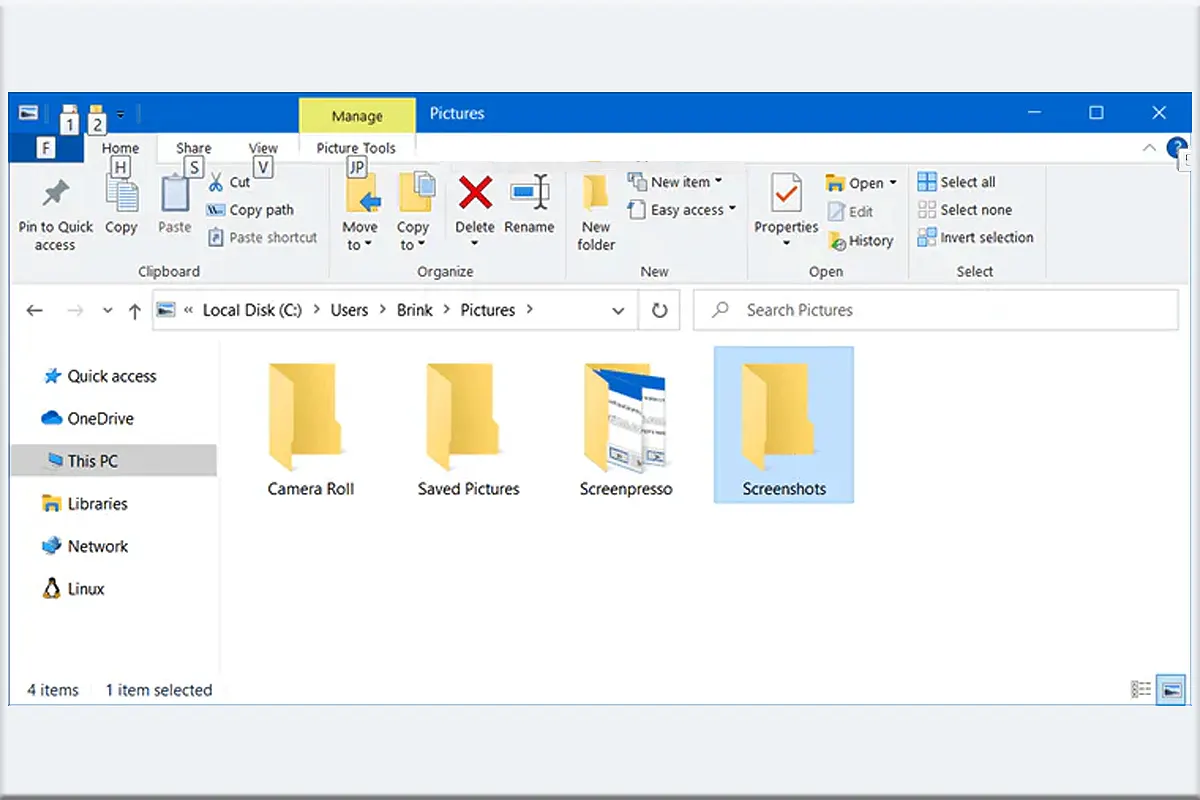Switch to large thumbnails view at bottom right
This screenshot has height=800, width=1200.
click(x=1169, y=689)
